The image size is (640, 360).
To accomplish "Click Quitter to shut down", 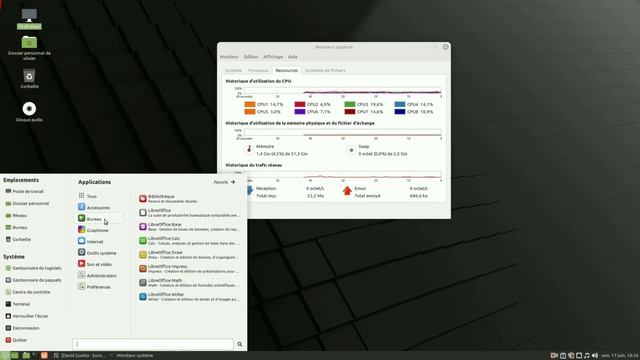I will [16, 340].
